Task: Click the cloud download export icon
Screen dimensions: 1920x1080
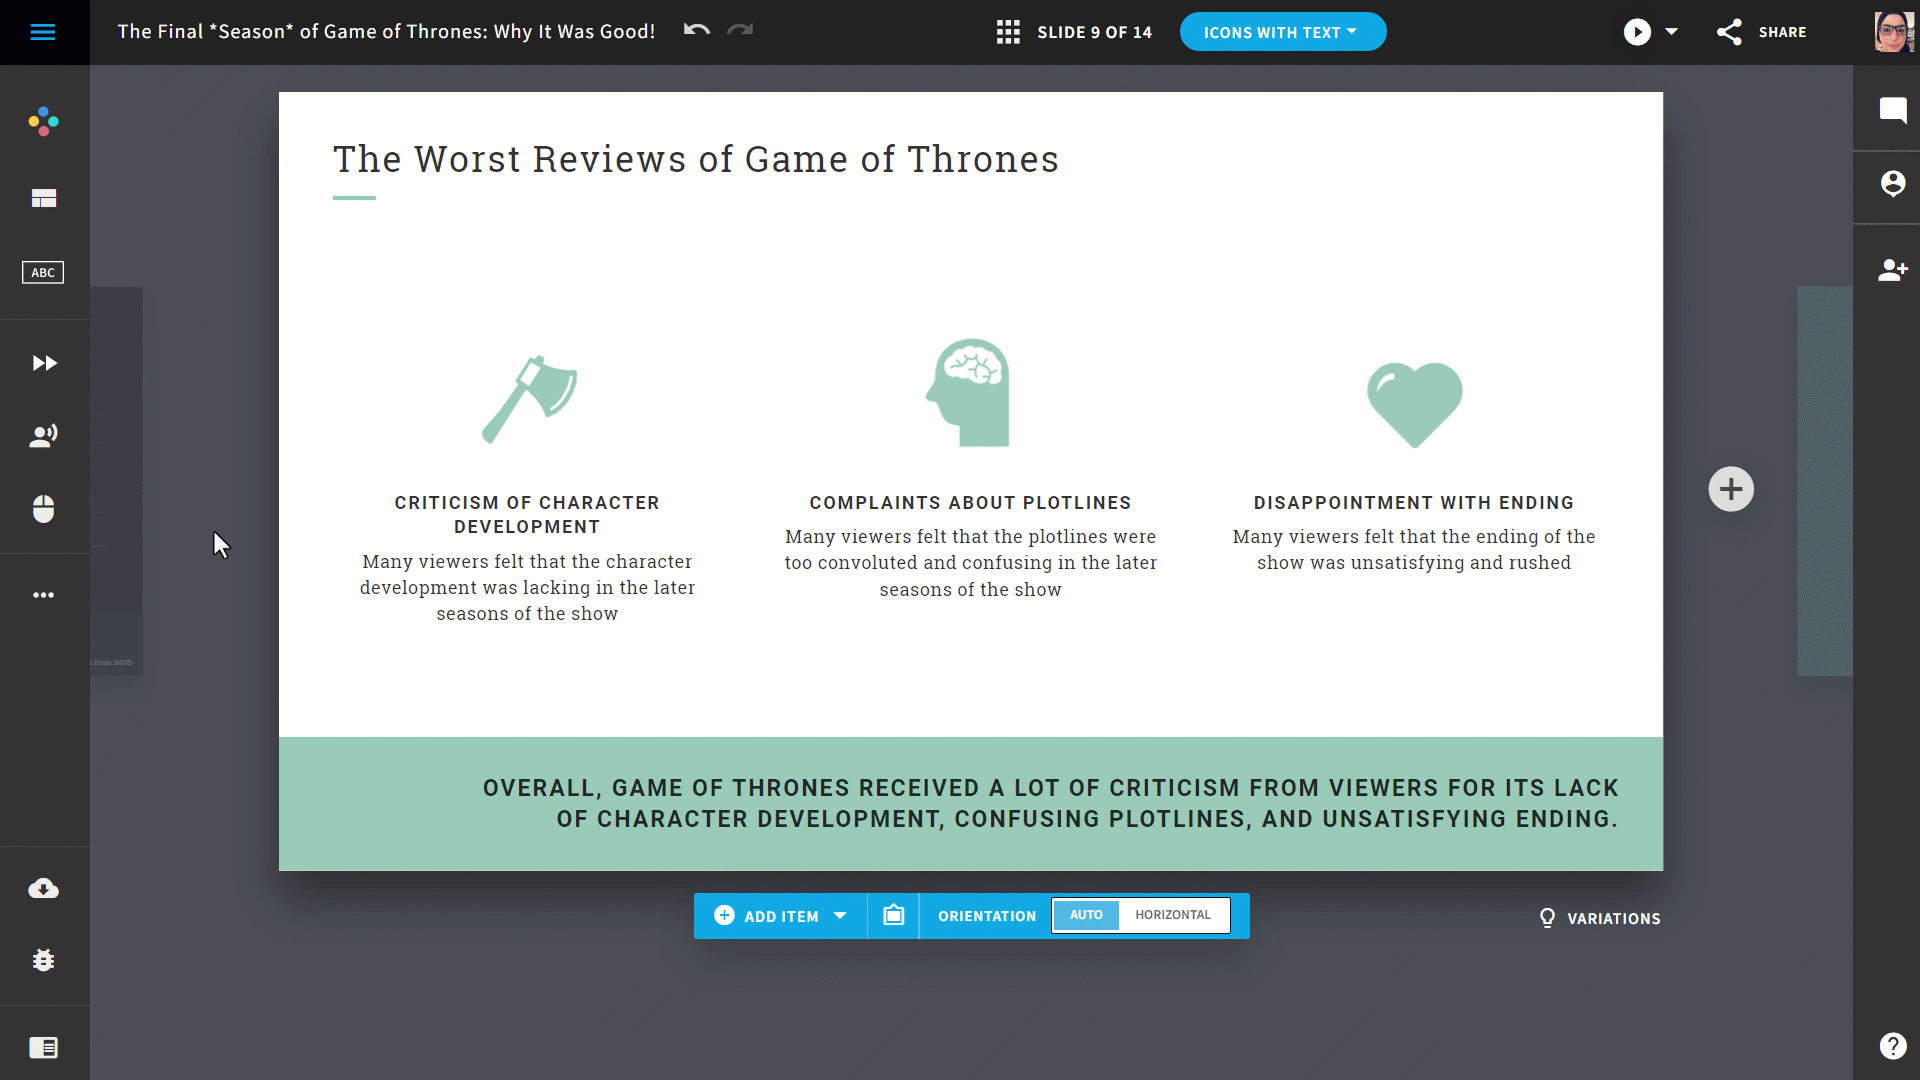Action: click(43, 888)
